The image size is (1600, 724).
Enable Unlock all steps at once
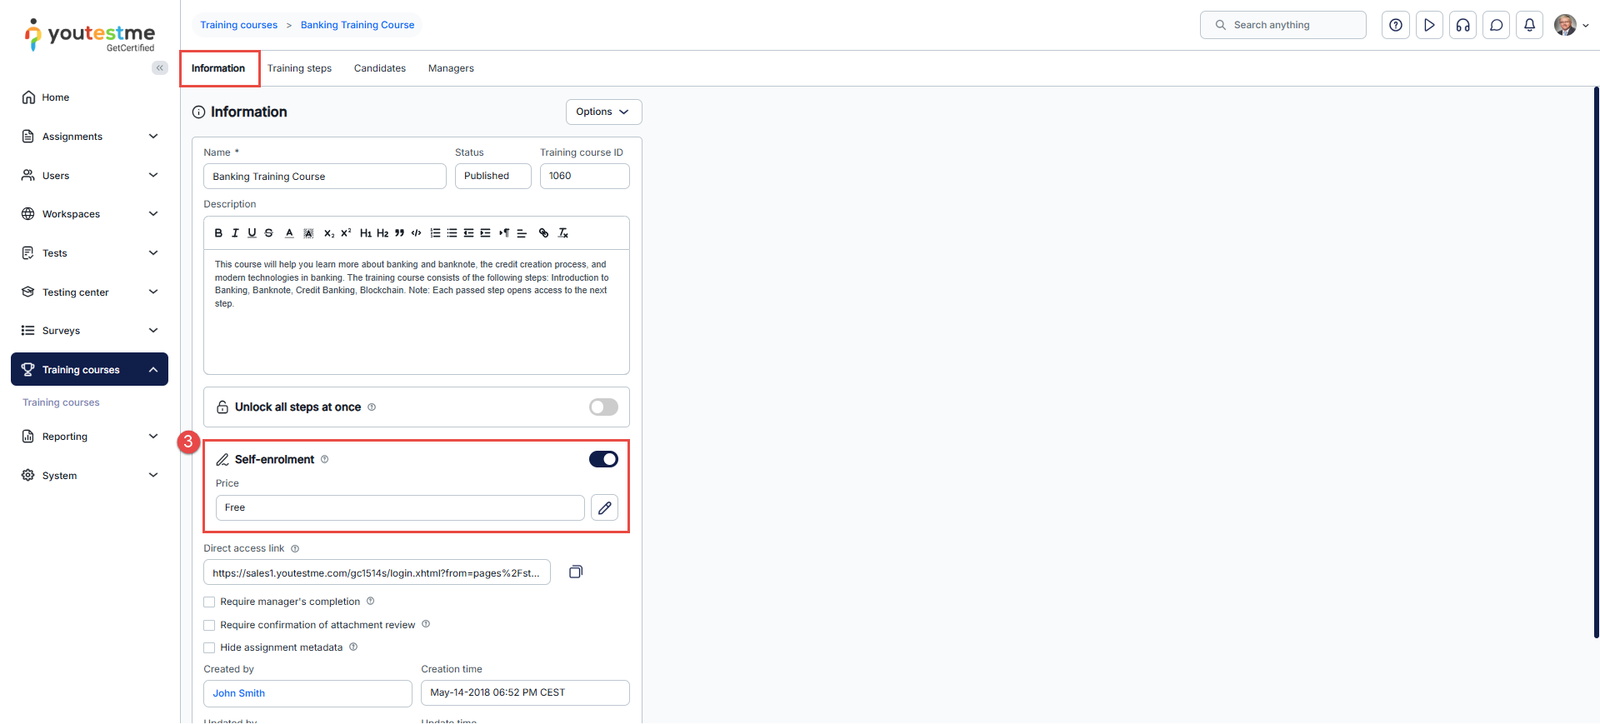coord(603,407)
